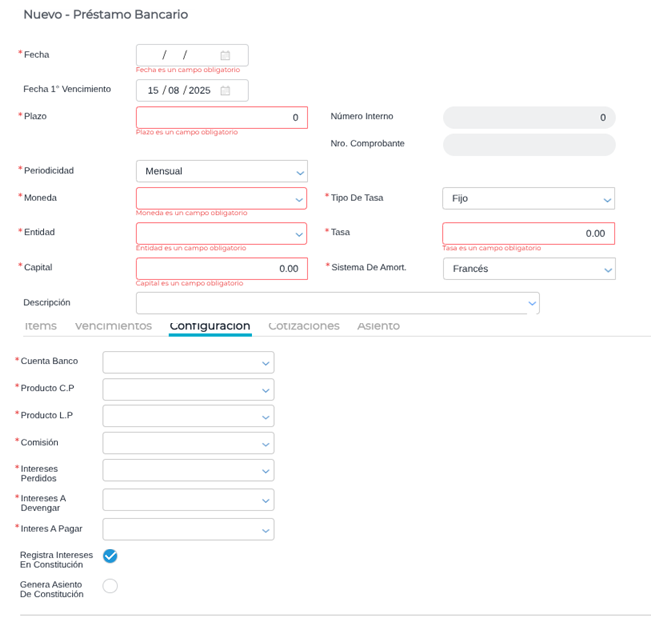This screenshot has width=651, height=621.
Task: Switch to the Items tab
Action: coord(41,326)
